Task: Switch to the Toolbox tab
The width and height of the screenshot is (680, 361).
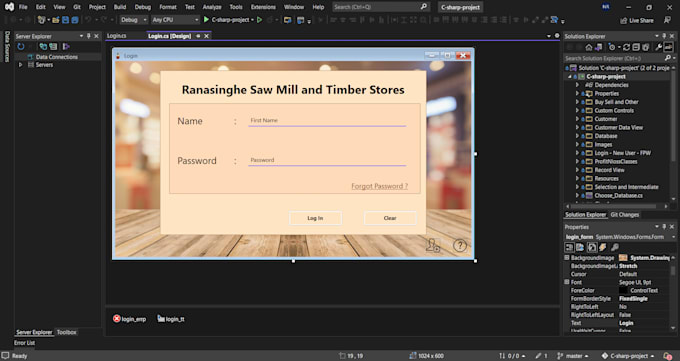Action: 66,332
